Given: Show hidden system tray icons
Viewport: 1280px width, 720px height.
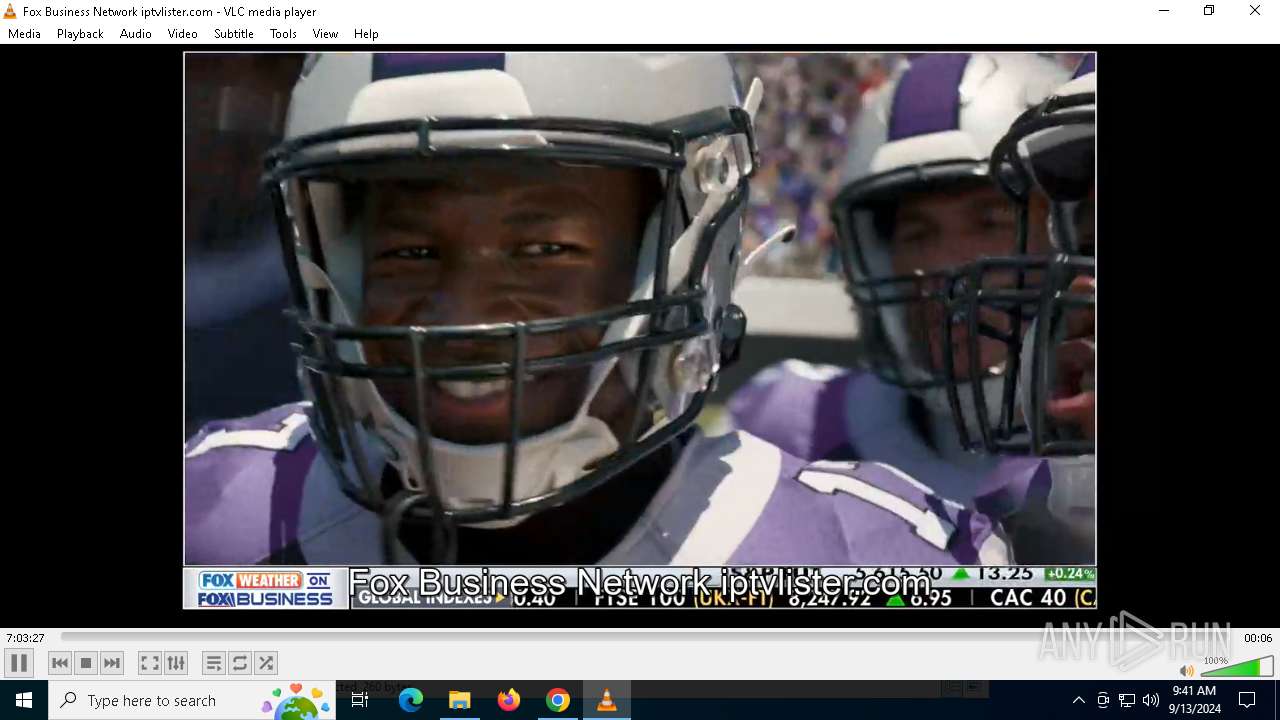Looking at the screenshot, I should click(x=1078, y=700).
